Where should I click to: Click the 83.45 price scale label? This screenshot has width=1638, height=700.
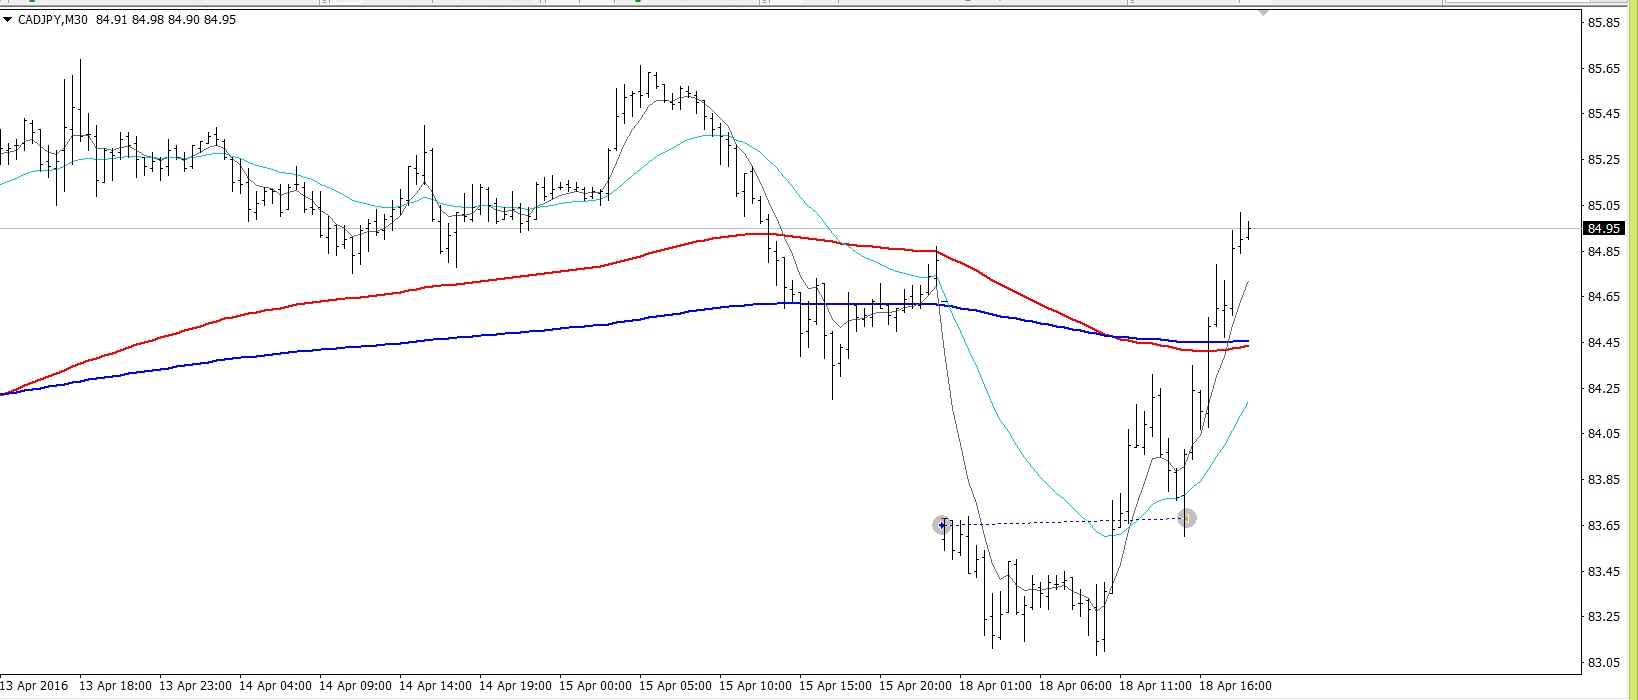[1604, 572]
